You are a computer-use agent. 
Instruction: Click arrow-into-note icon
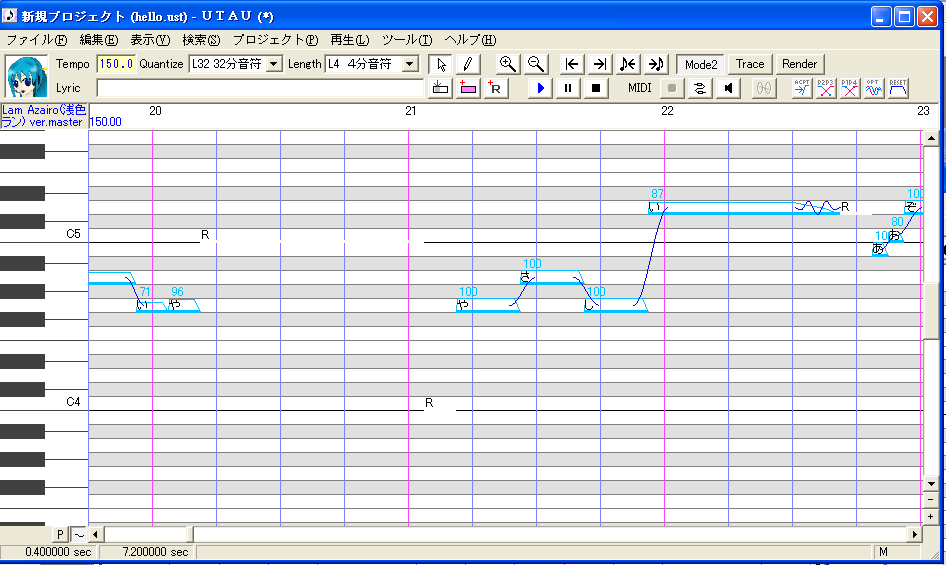(655, 64)
